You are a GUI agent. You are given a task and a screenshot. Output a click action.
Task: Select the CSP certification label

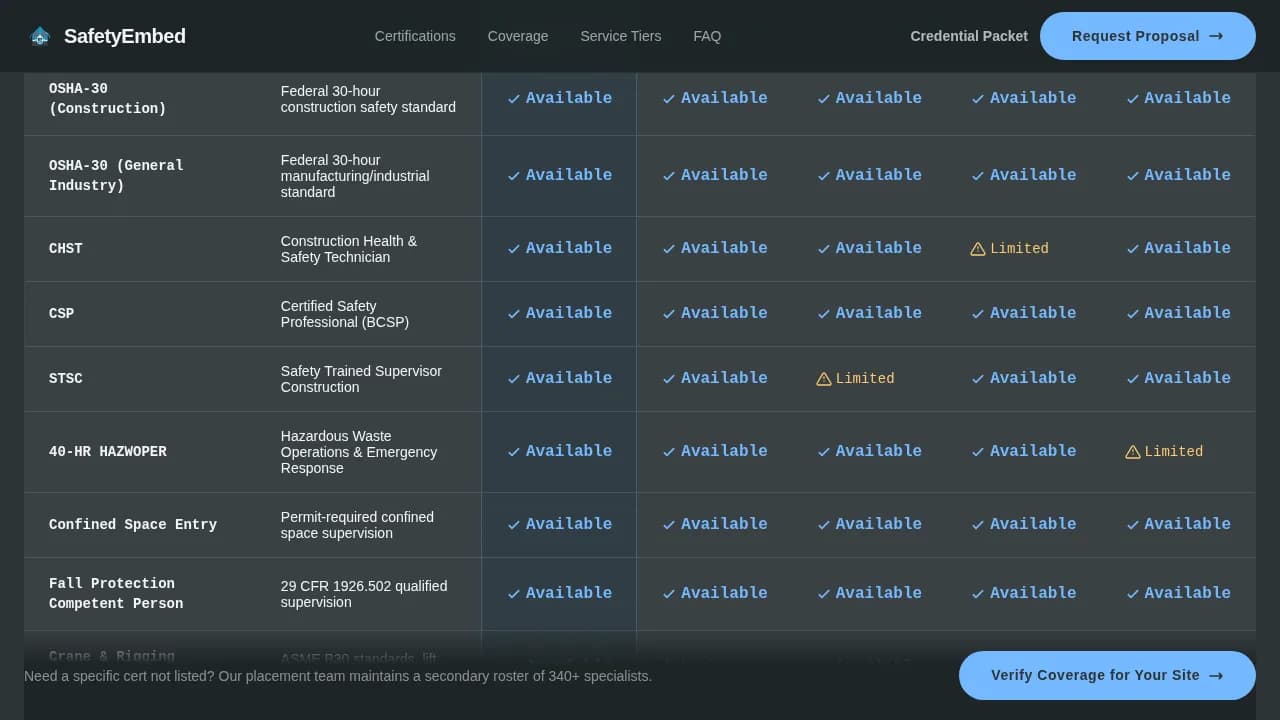coord(62,313)
